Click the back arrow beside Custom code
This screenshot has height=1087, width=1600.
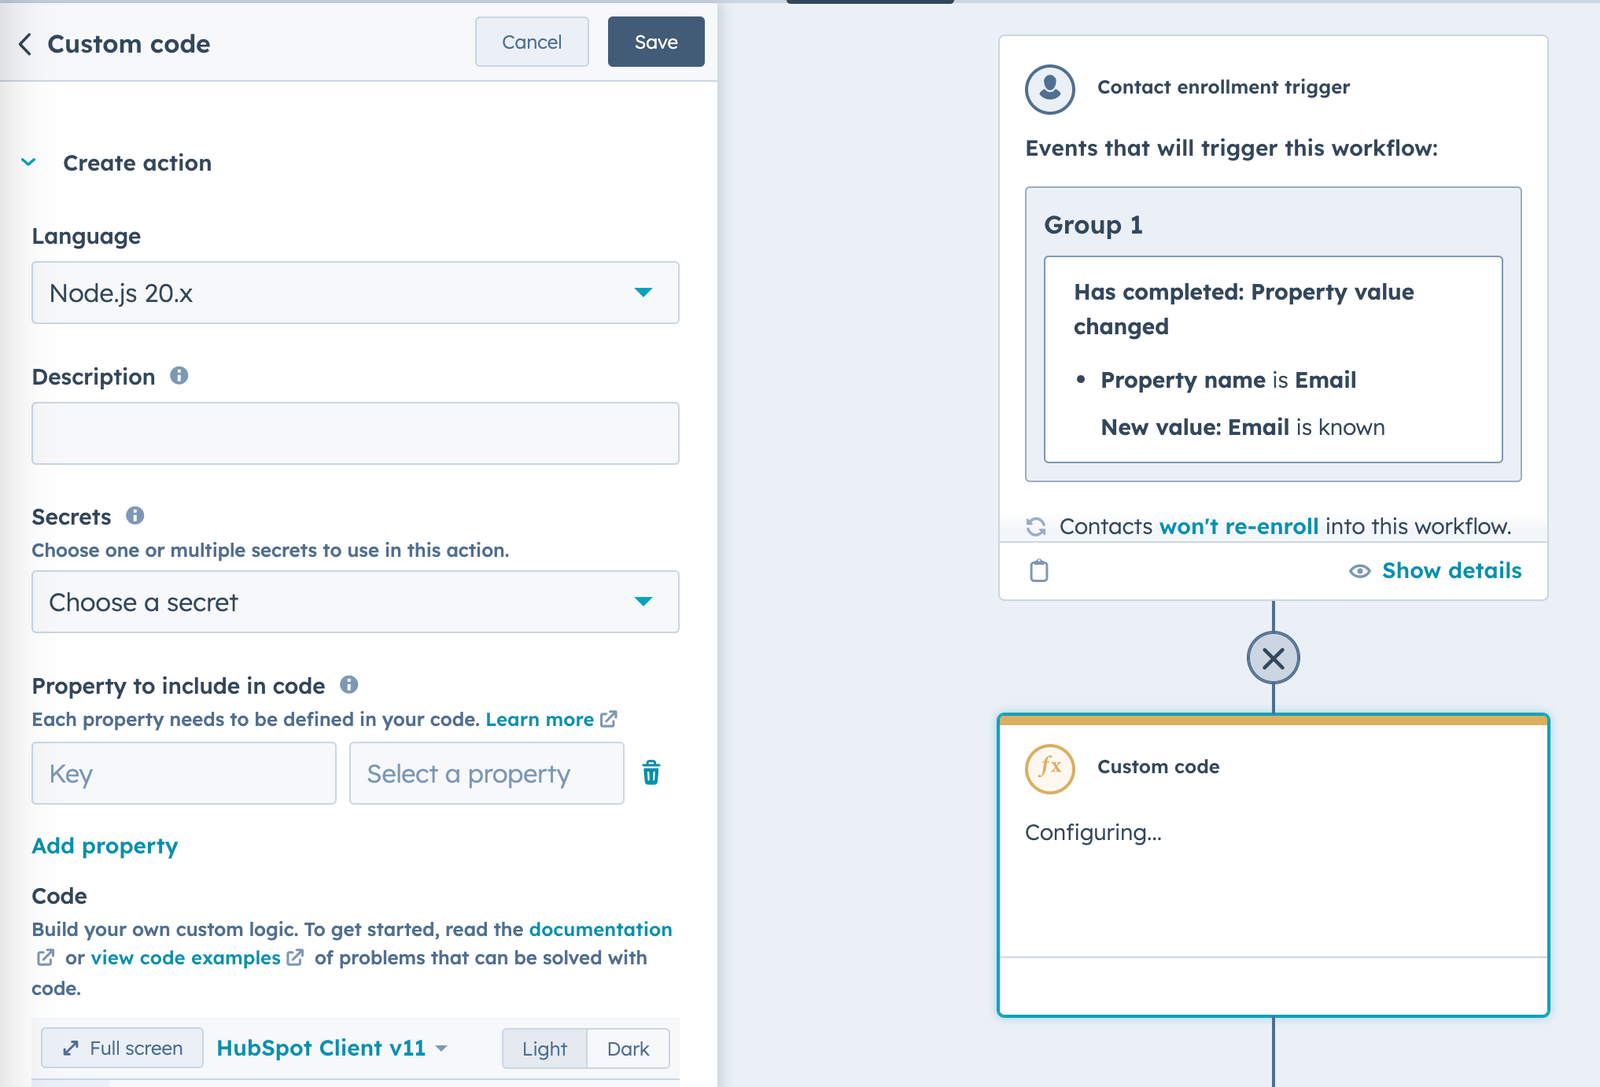25,44
